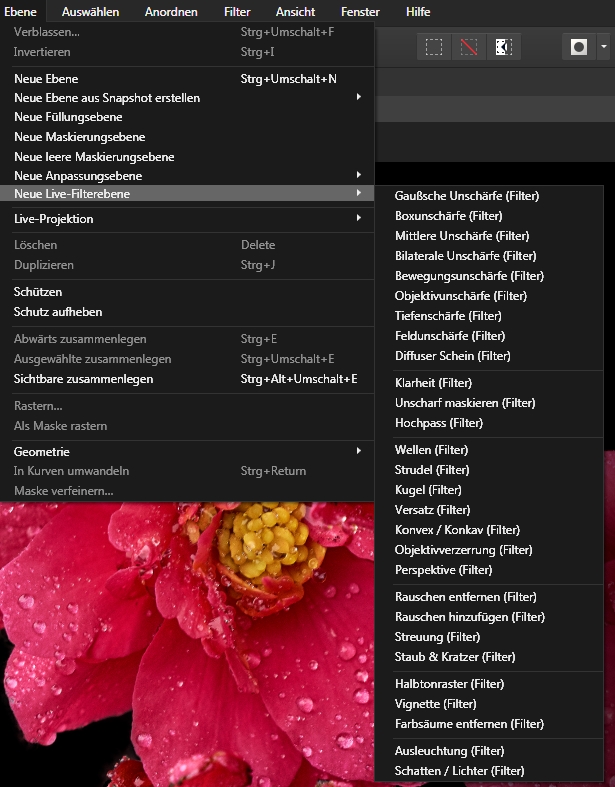Image resolution: width=615 pixels, height=787 pixels.
Task: Expand Neue Anpassungsebene submenu
Action: coord(187,176)
